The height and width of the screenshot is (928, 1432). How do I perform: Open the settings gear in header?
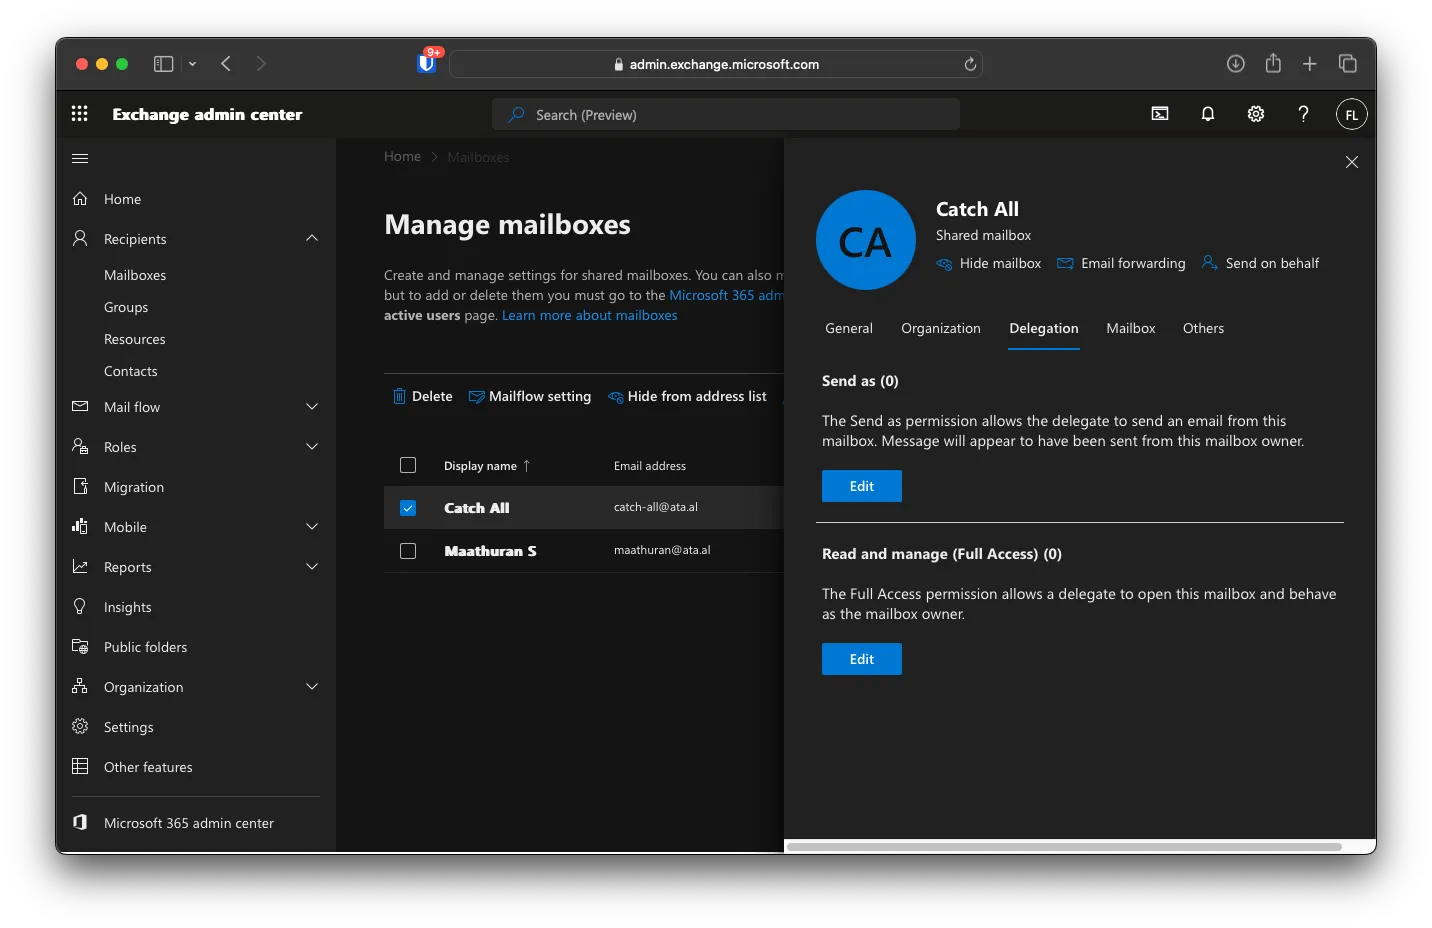[1256, 114]
